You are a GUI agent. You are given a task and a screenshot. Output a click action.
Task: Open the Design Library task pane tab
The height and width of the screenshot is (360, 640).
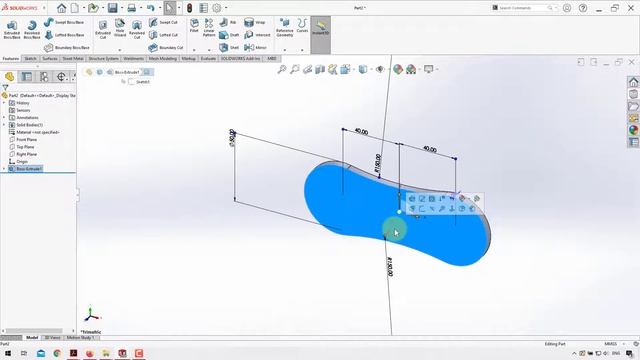pyautogui.click(x=633, y=94)
